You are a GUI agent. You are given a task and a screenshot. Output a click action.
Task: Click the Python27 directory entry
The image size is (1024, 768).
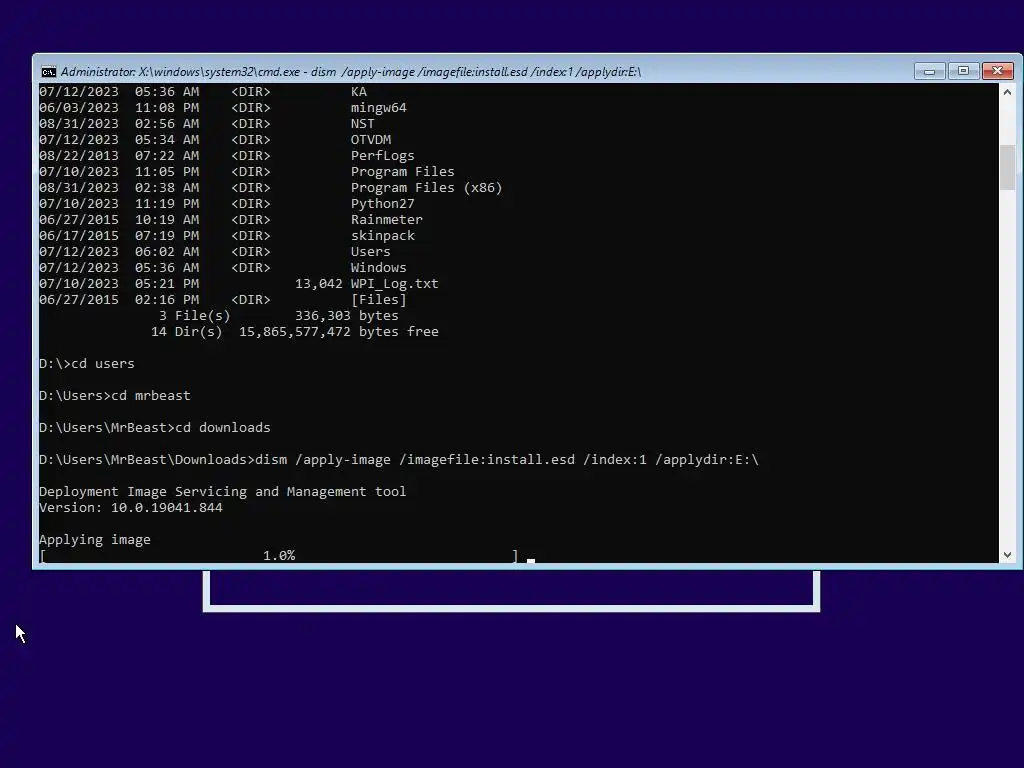(x=383, y=204)
